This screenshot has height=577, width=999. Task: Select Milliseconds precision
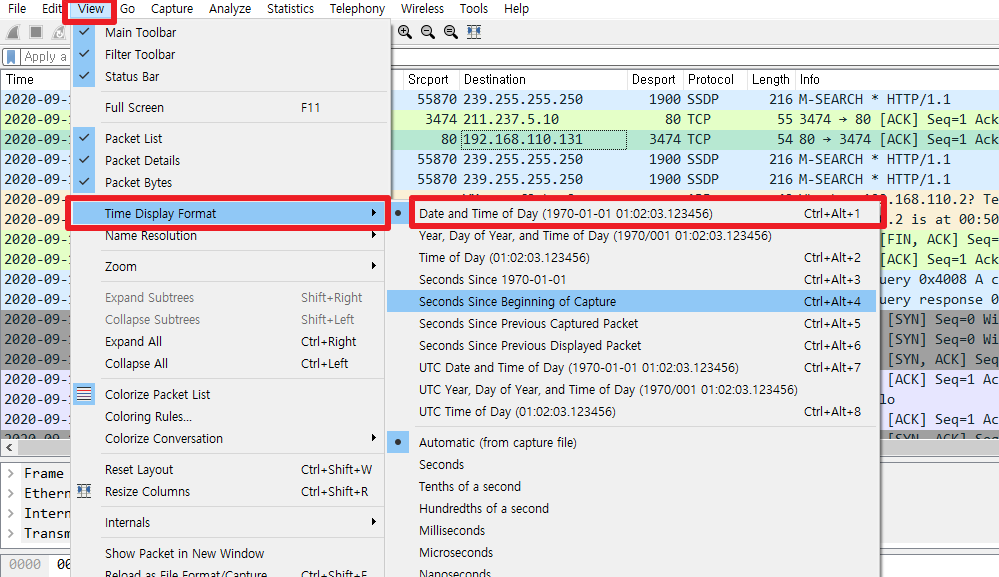click(x=632, y=531)
